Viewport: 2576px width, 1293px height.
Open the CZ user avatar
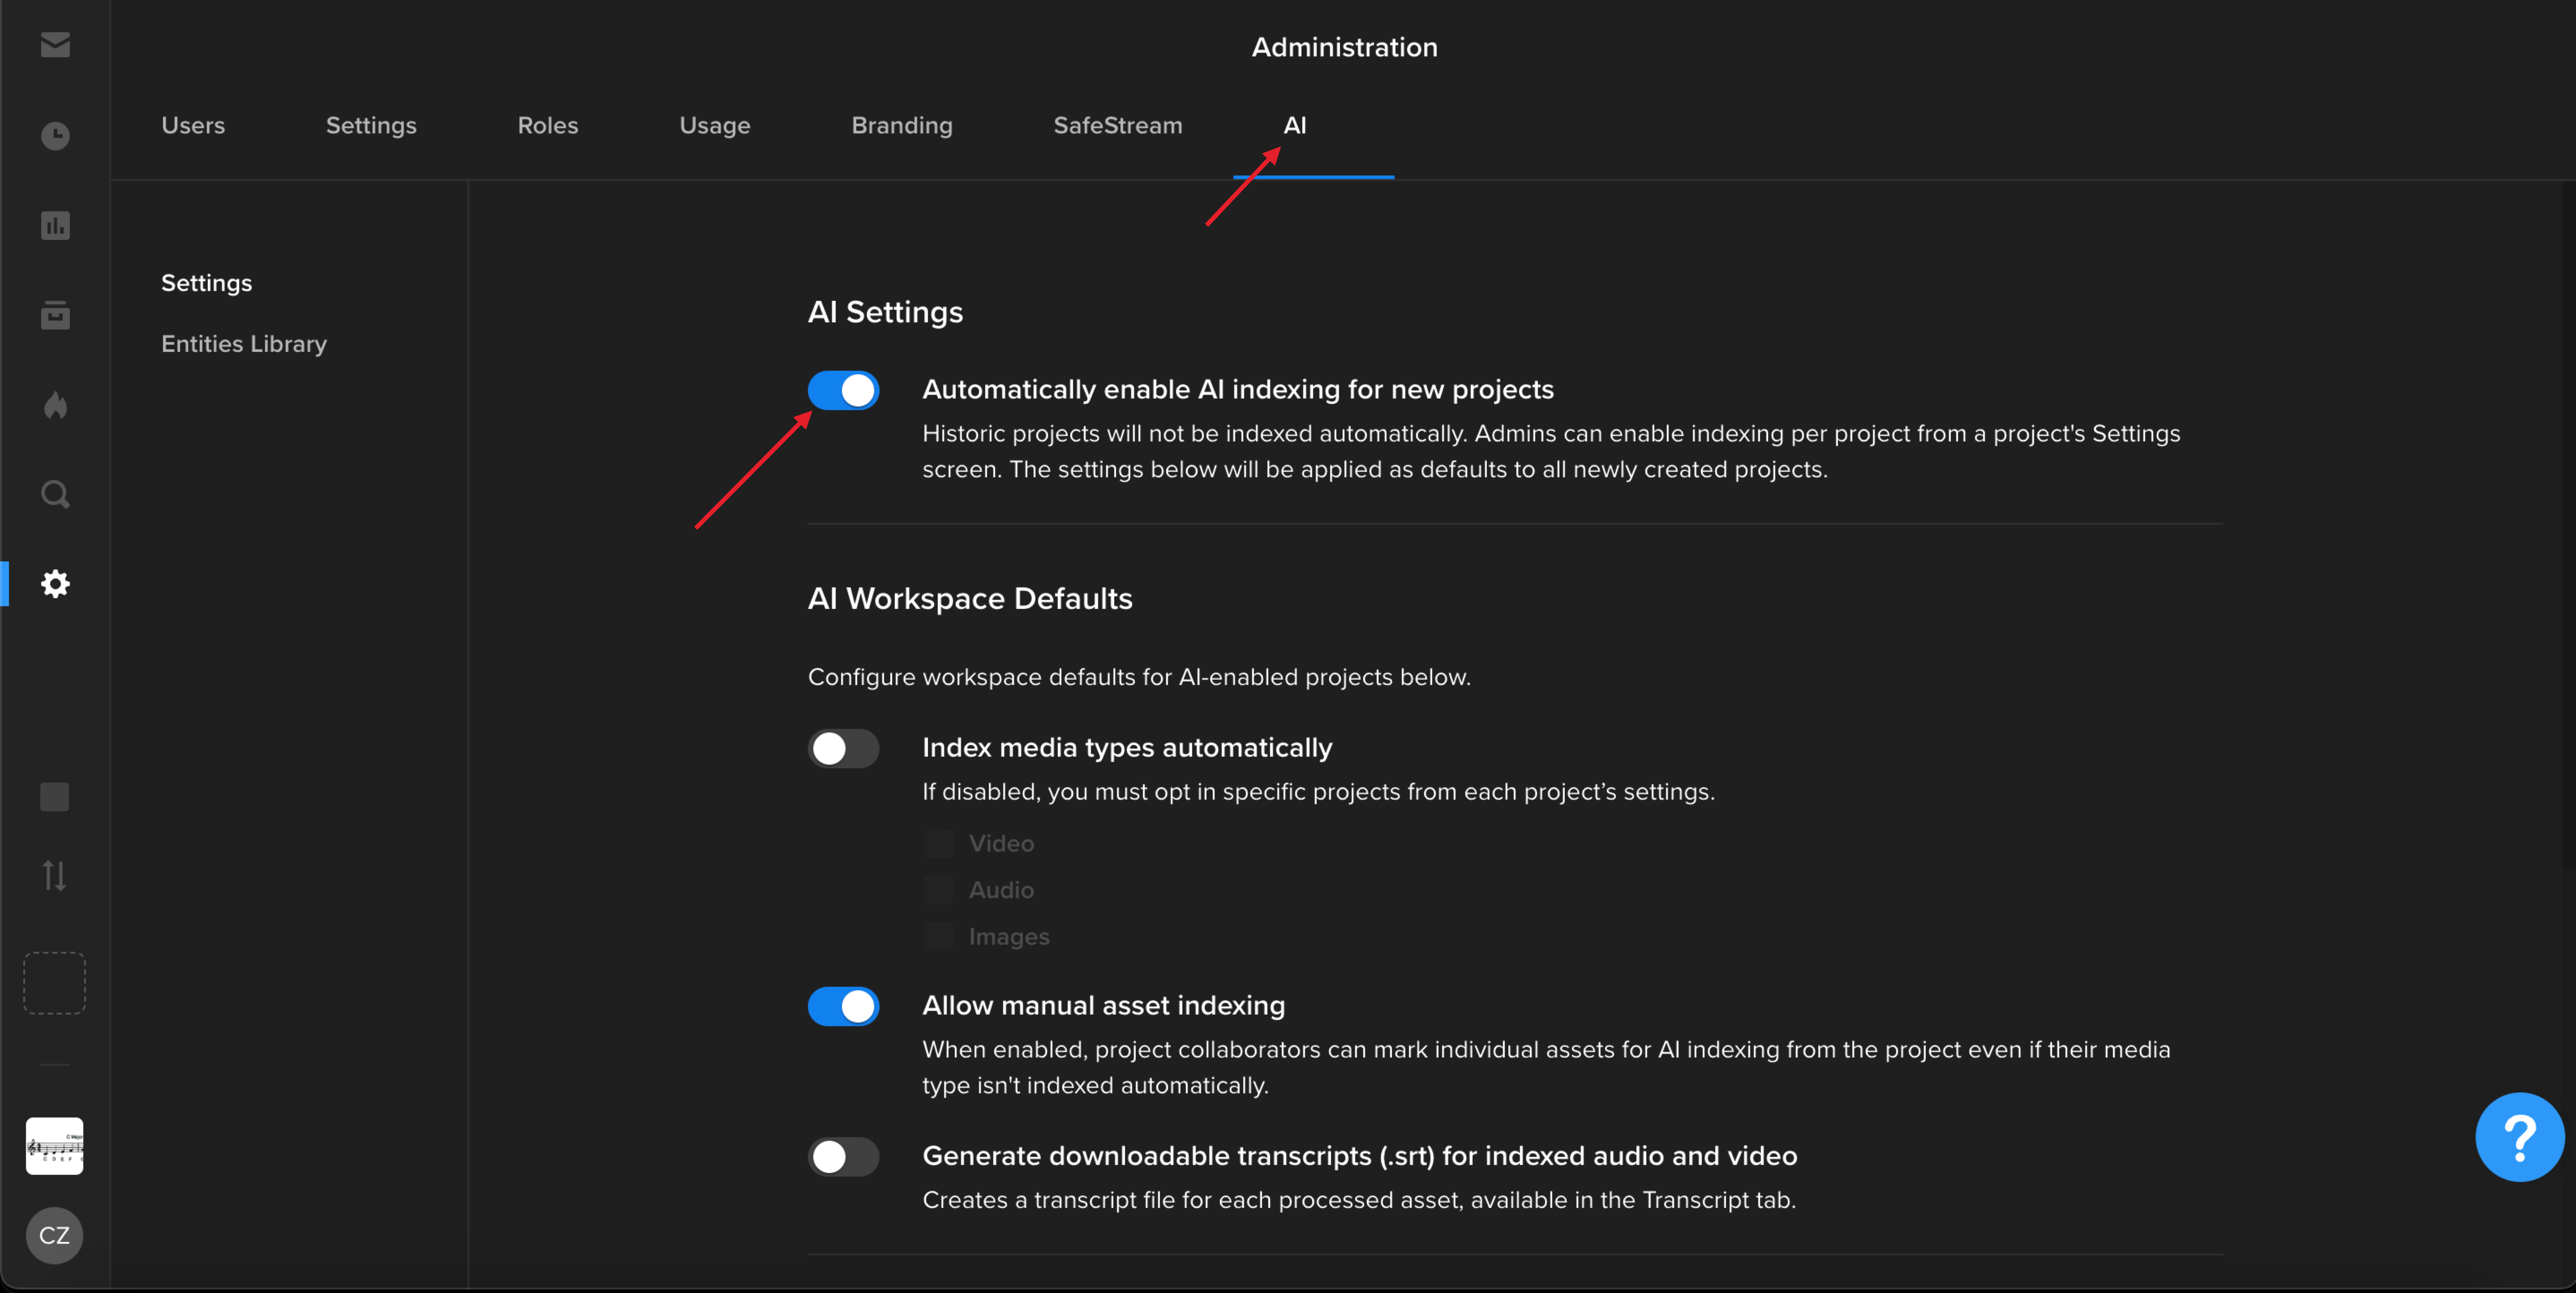(54, 1235)
